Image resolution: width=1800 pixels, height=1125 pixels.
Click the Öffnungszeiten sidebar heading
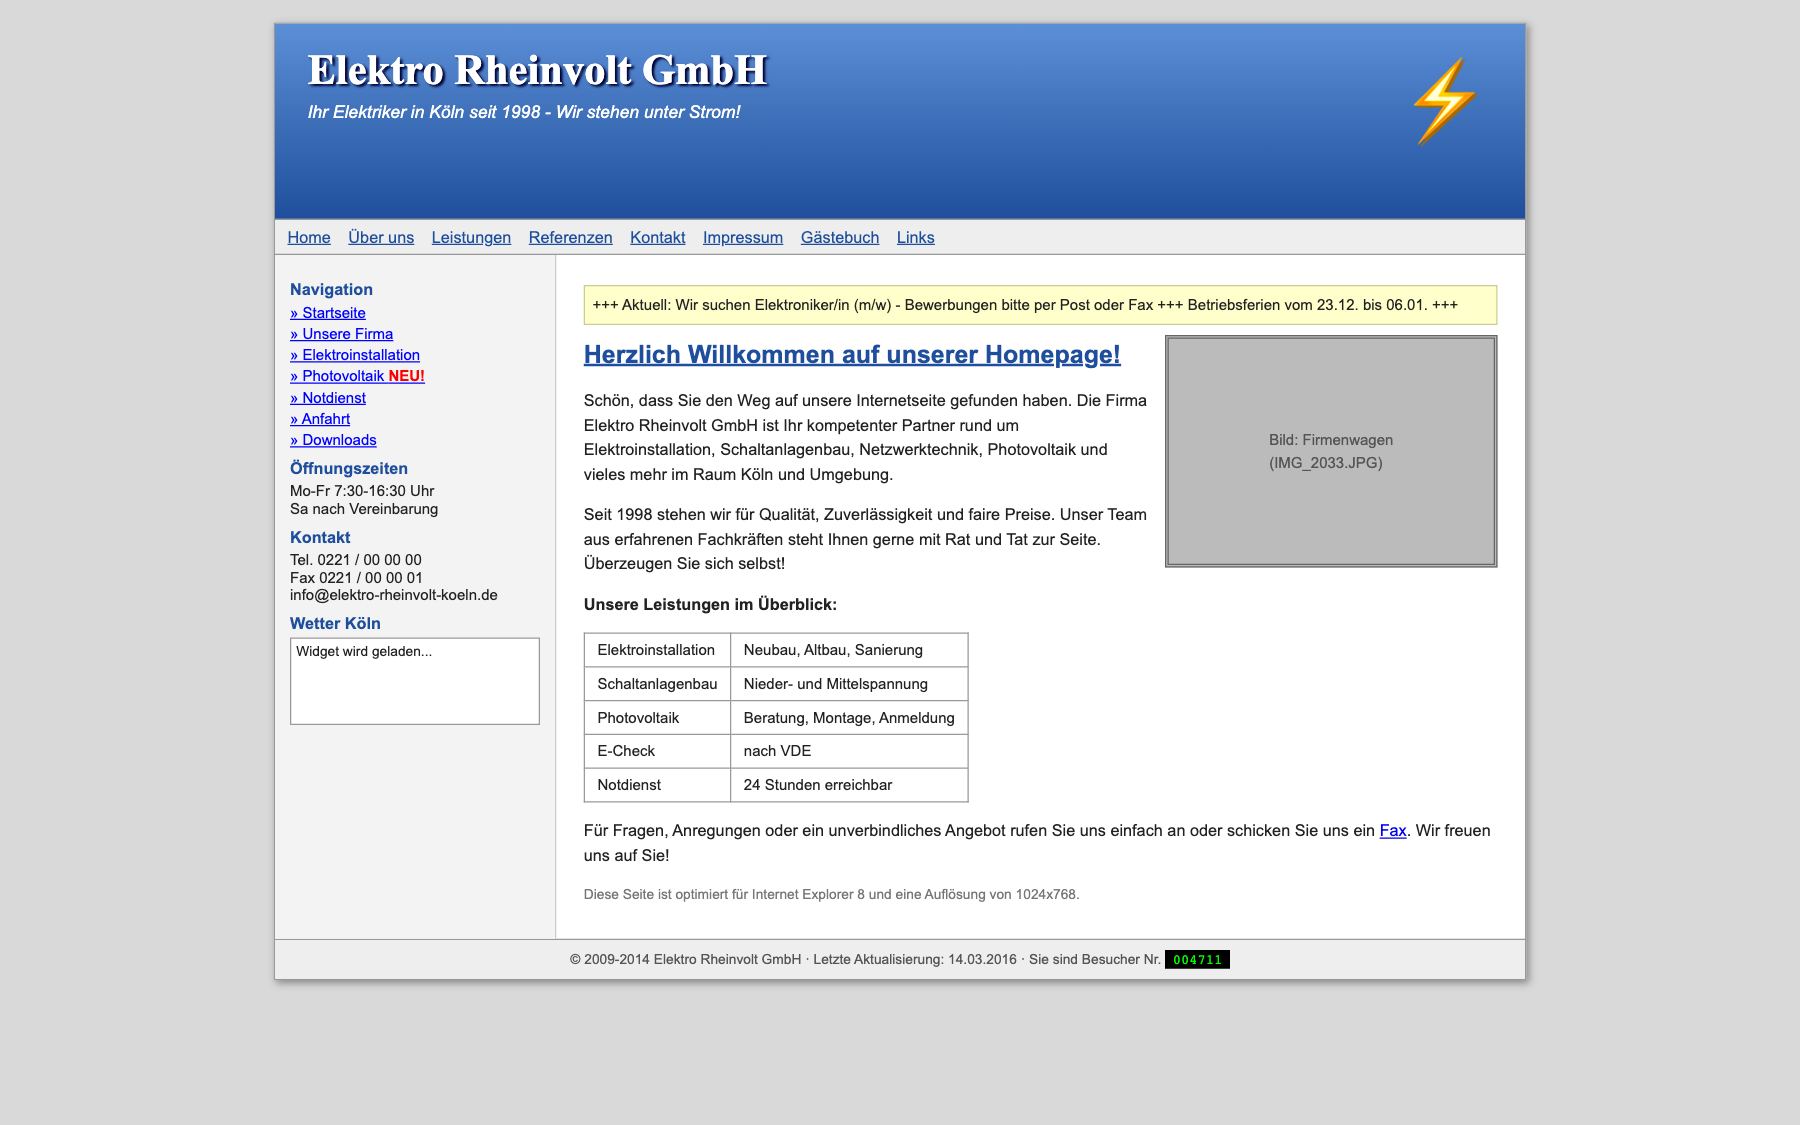tap(349, 468)
